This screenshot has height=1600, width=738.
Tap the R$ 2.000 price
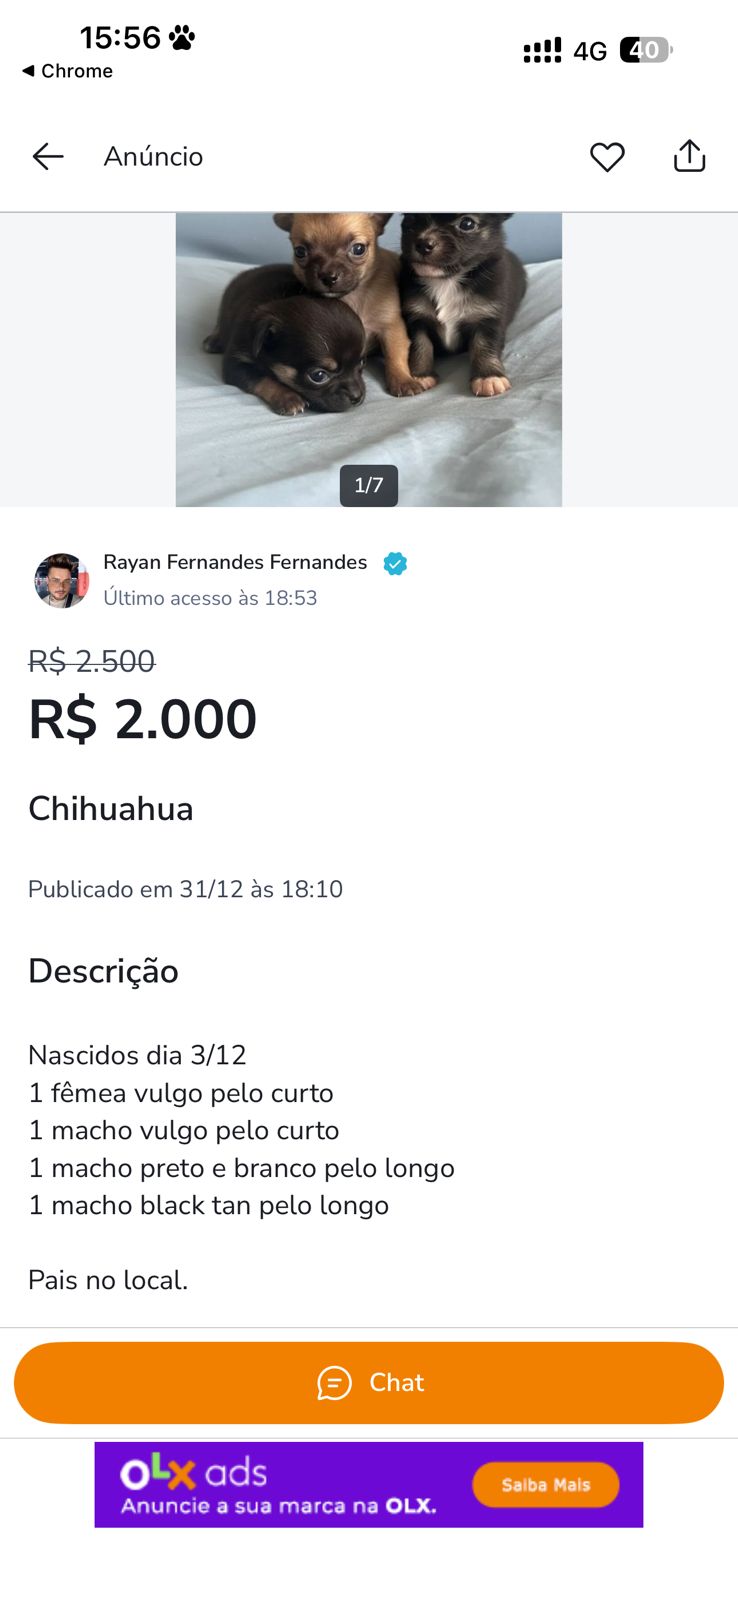[x=143, y=719]
